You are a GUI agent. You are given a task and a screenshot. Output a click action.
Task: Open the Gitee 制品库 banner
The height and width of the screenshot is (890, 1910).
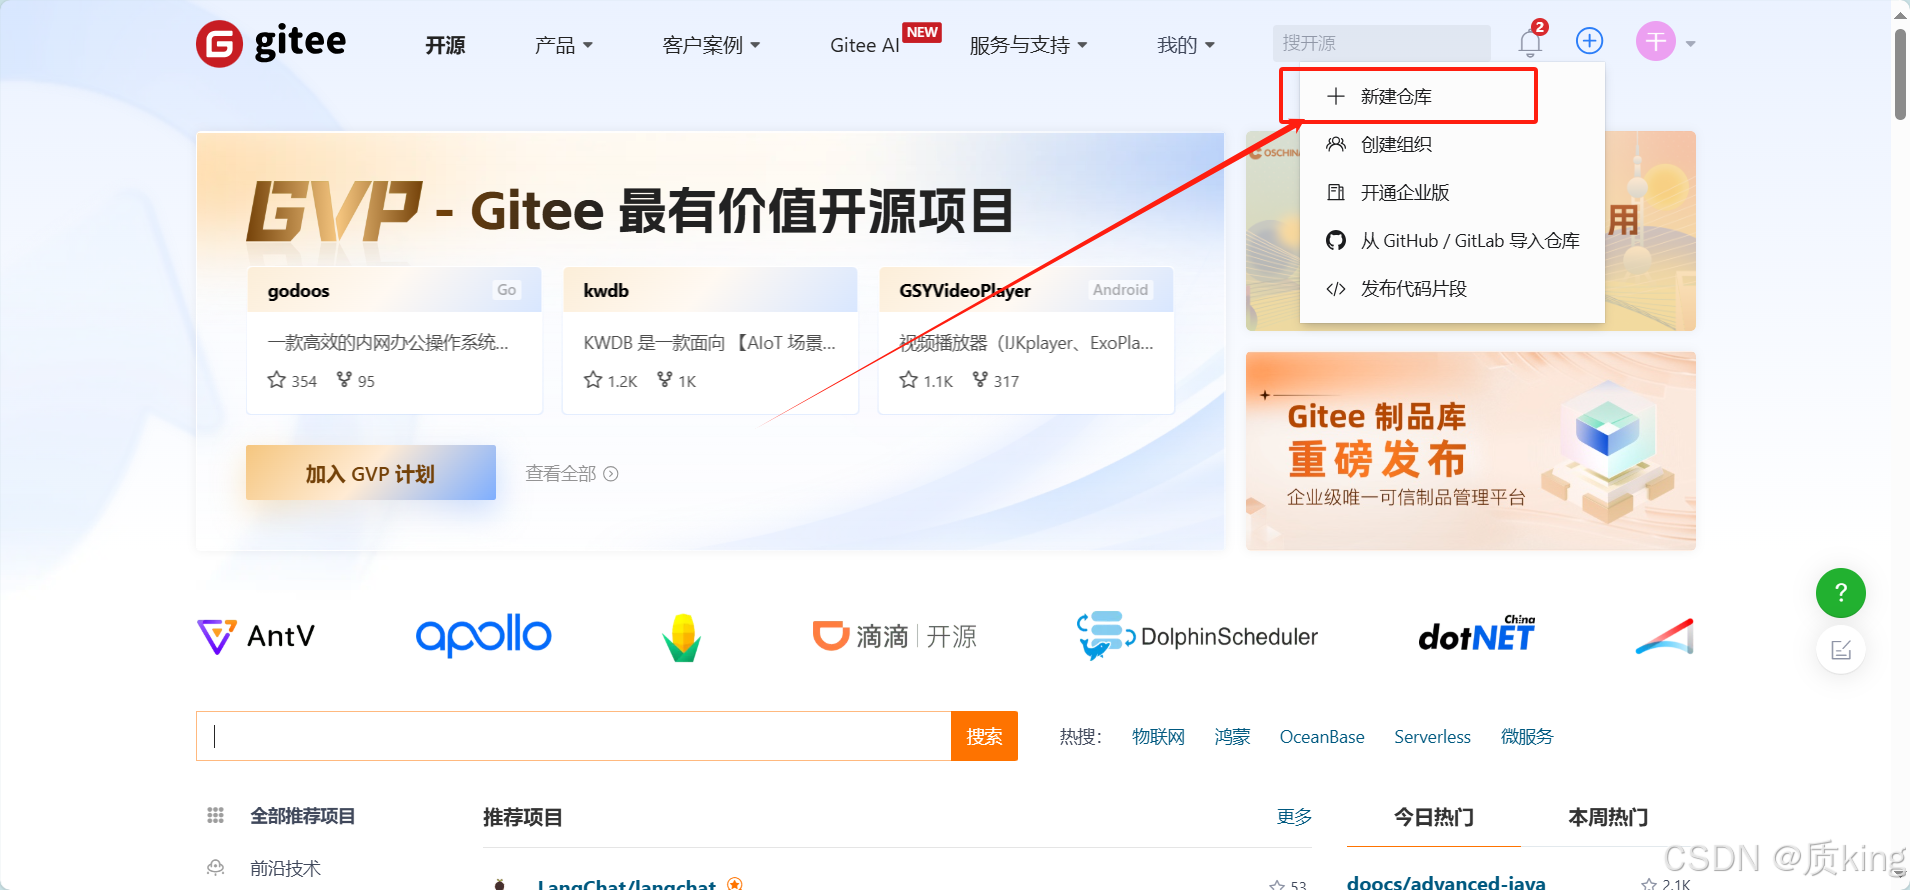pyautogui.click(x=1470, y=451)
